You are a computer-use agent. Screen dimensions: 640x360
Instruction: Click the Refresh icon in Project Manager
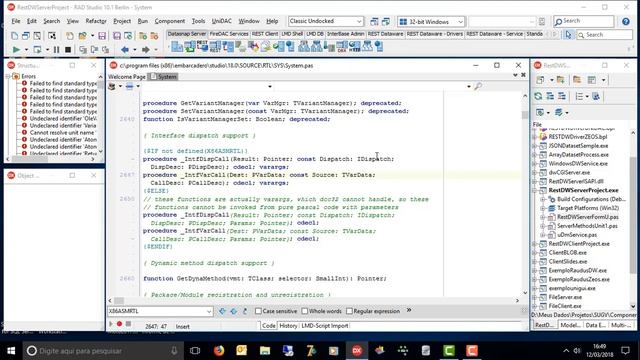(x=538, y=96)
